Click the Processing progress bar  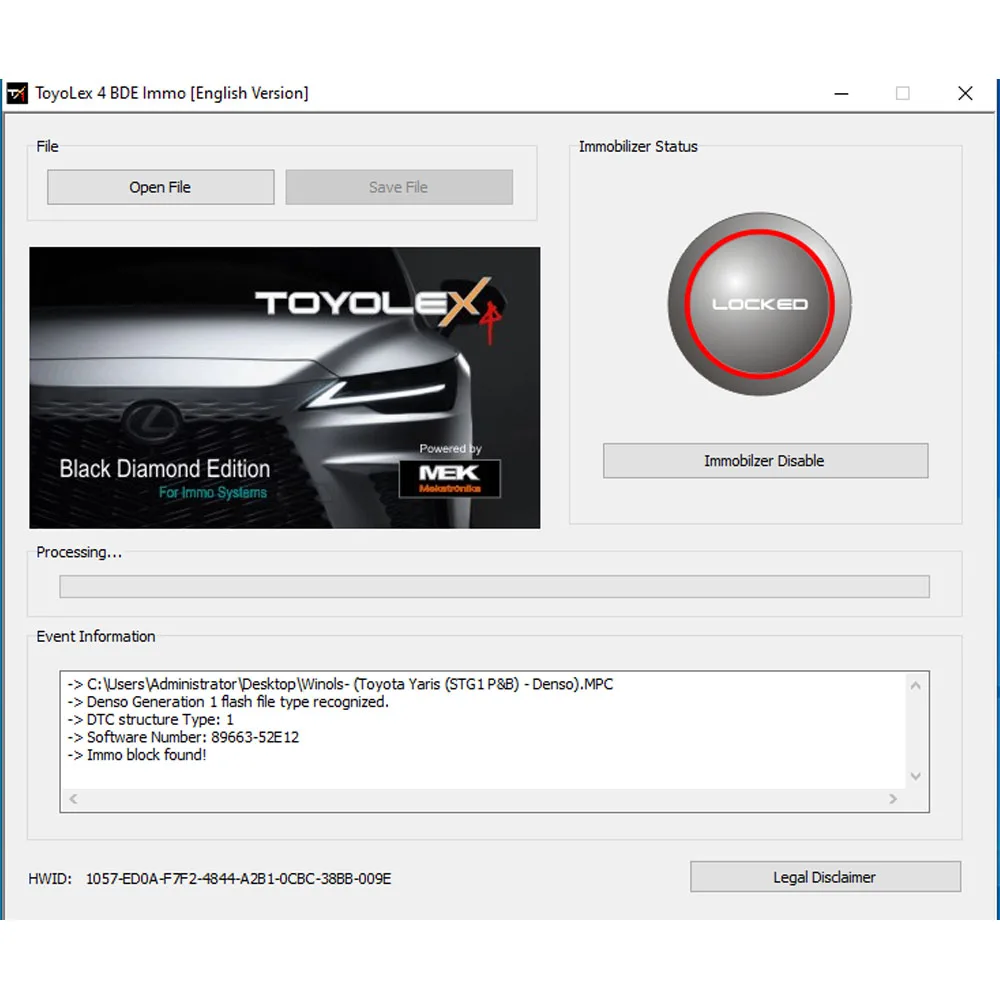click(494, 587)
